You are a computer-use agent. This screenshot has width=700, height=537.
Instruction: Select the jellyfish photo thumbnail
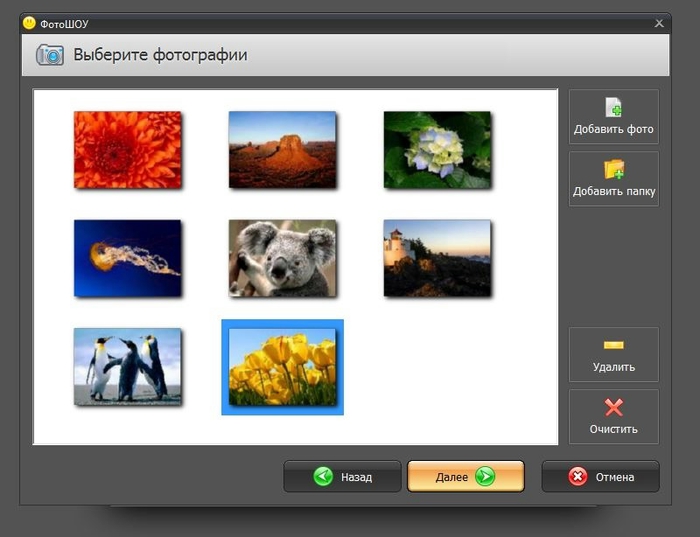tap(128, 258)
